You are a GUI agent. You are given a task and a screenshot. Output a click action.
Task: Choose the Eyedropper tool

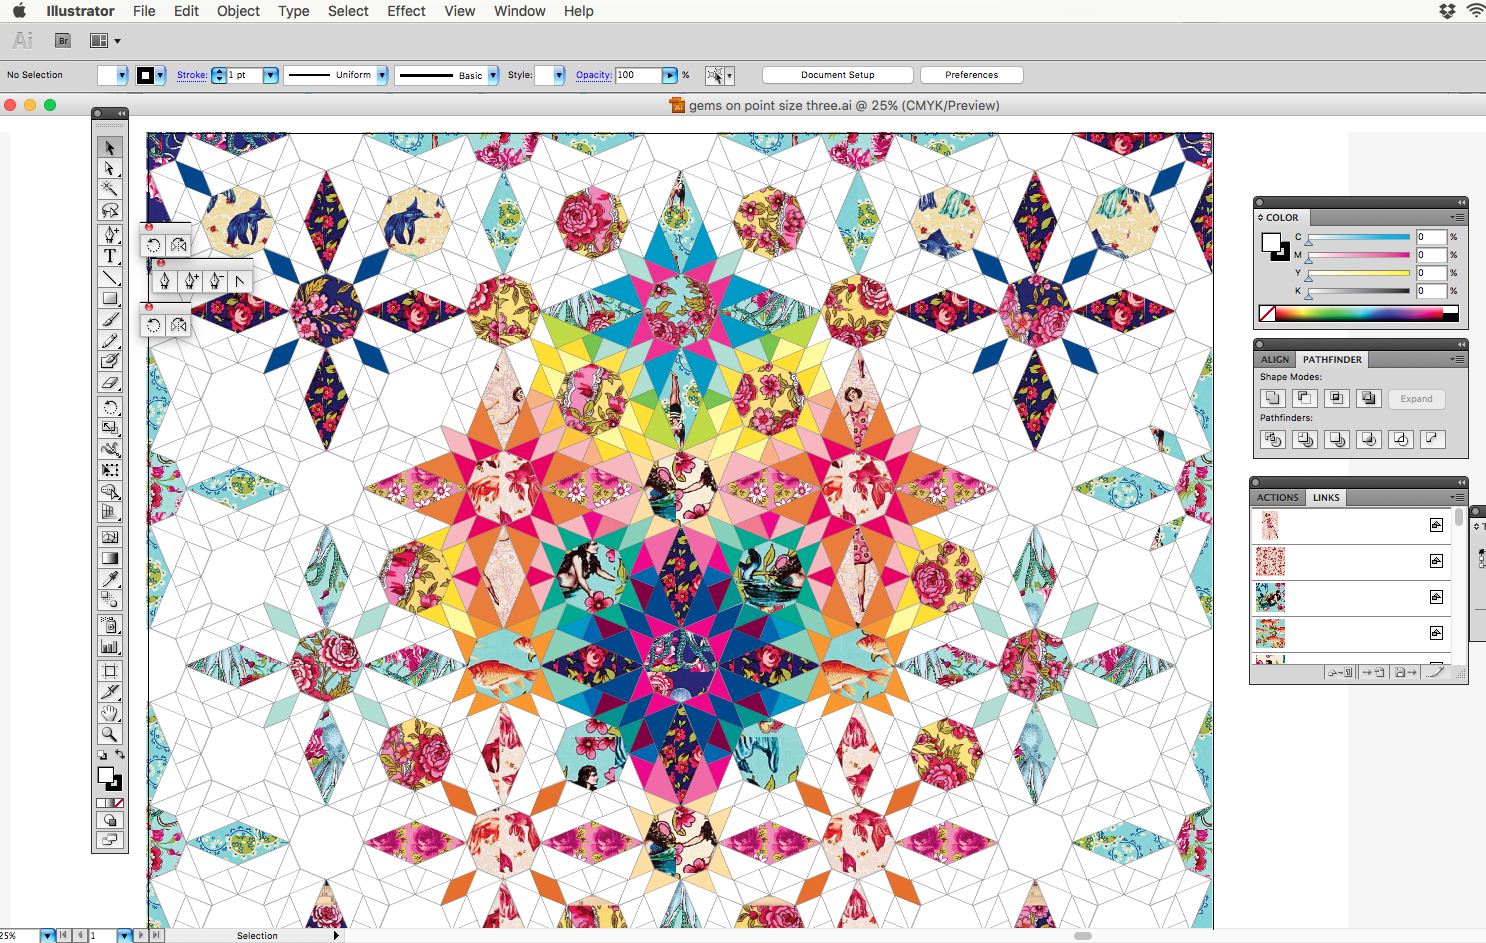coord(110,579)
